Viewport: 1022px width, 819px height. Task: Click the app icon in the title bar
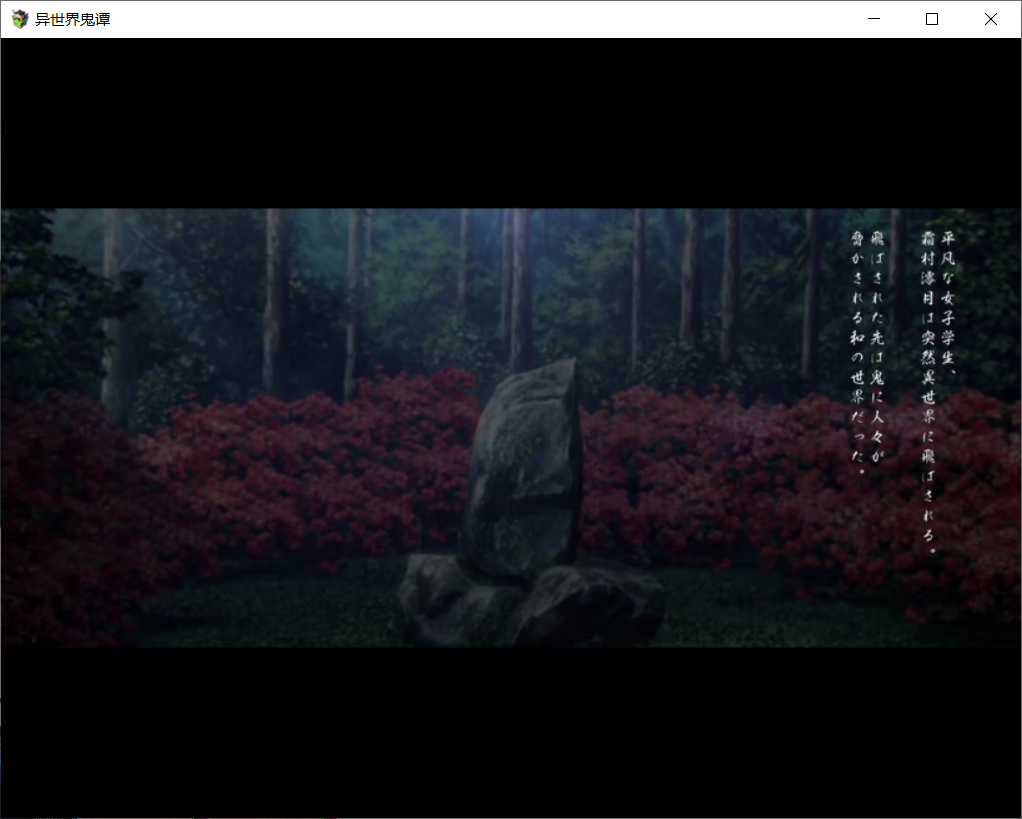click(x=20, y=19)
